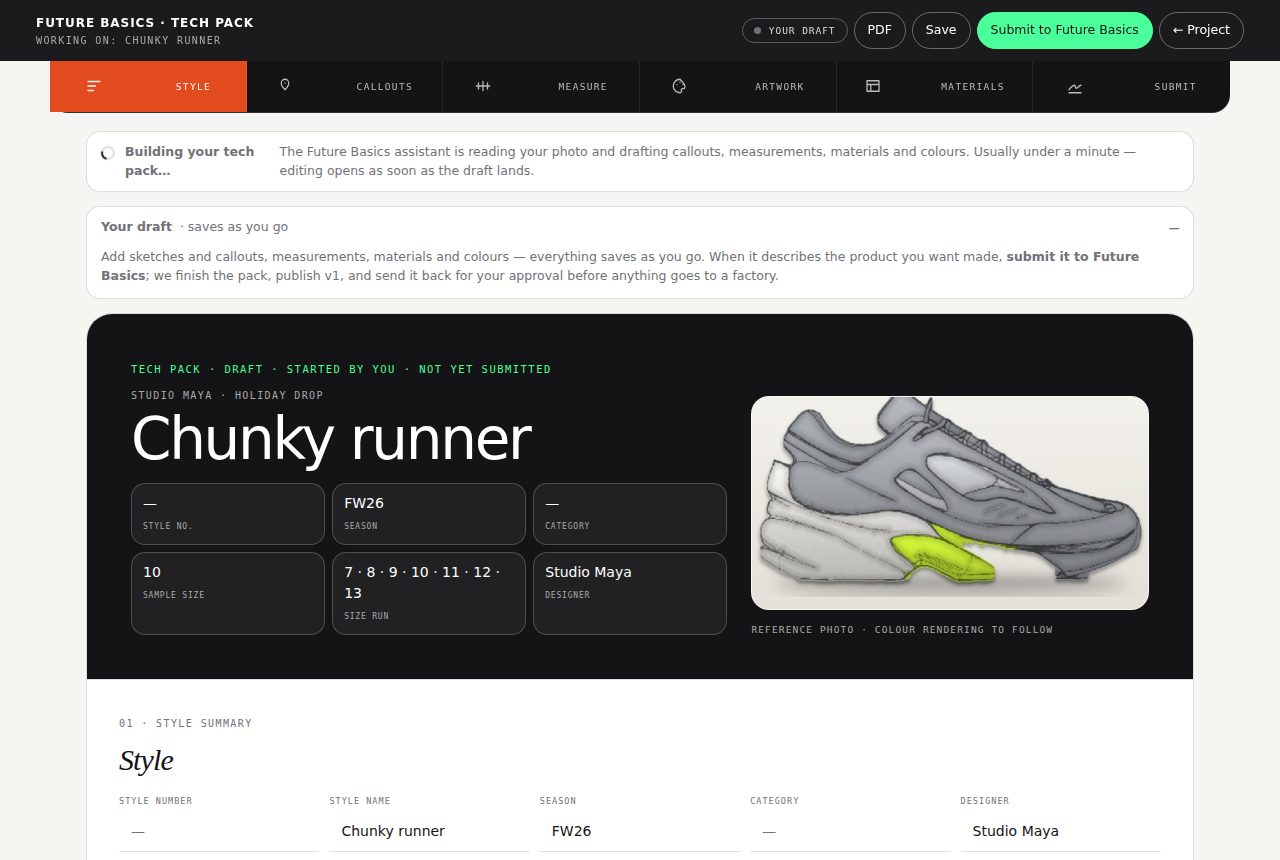Export the tech pack as PDF
This screenshot has width=1280, height=860.
[880, 30]
